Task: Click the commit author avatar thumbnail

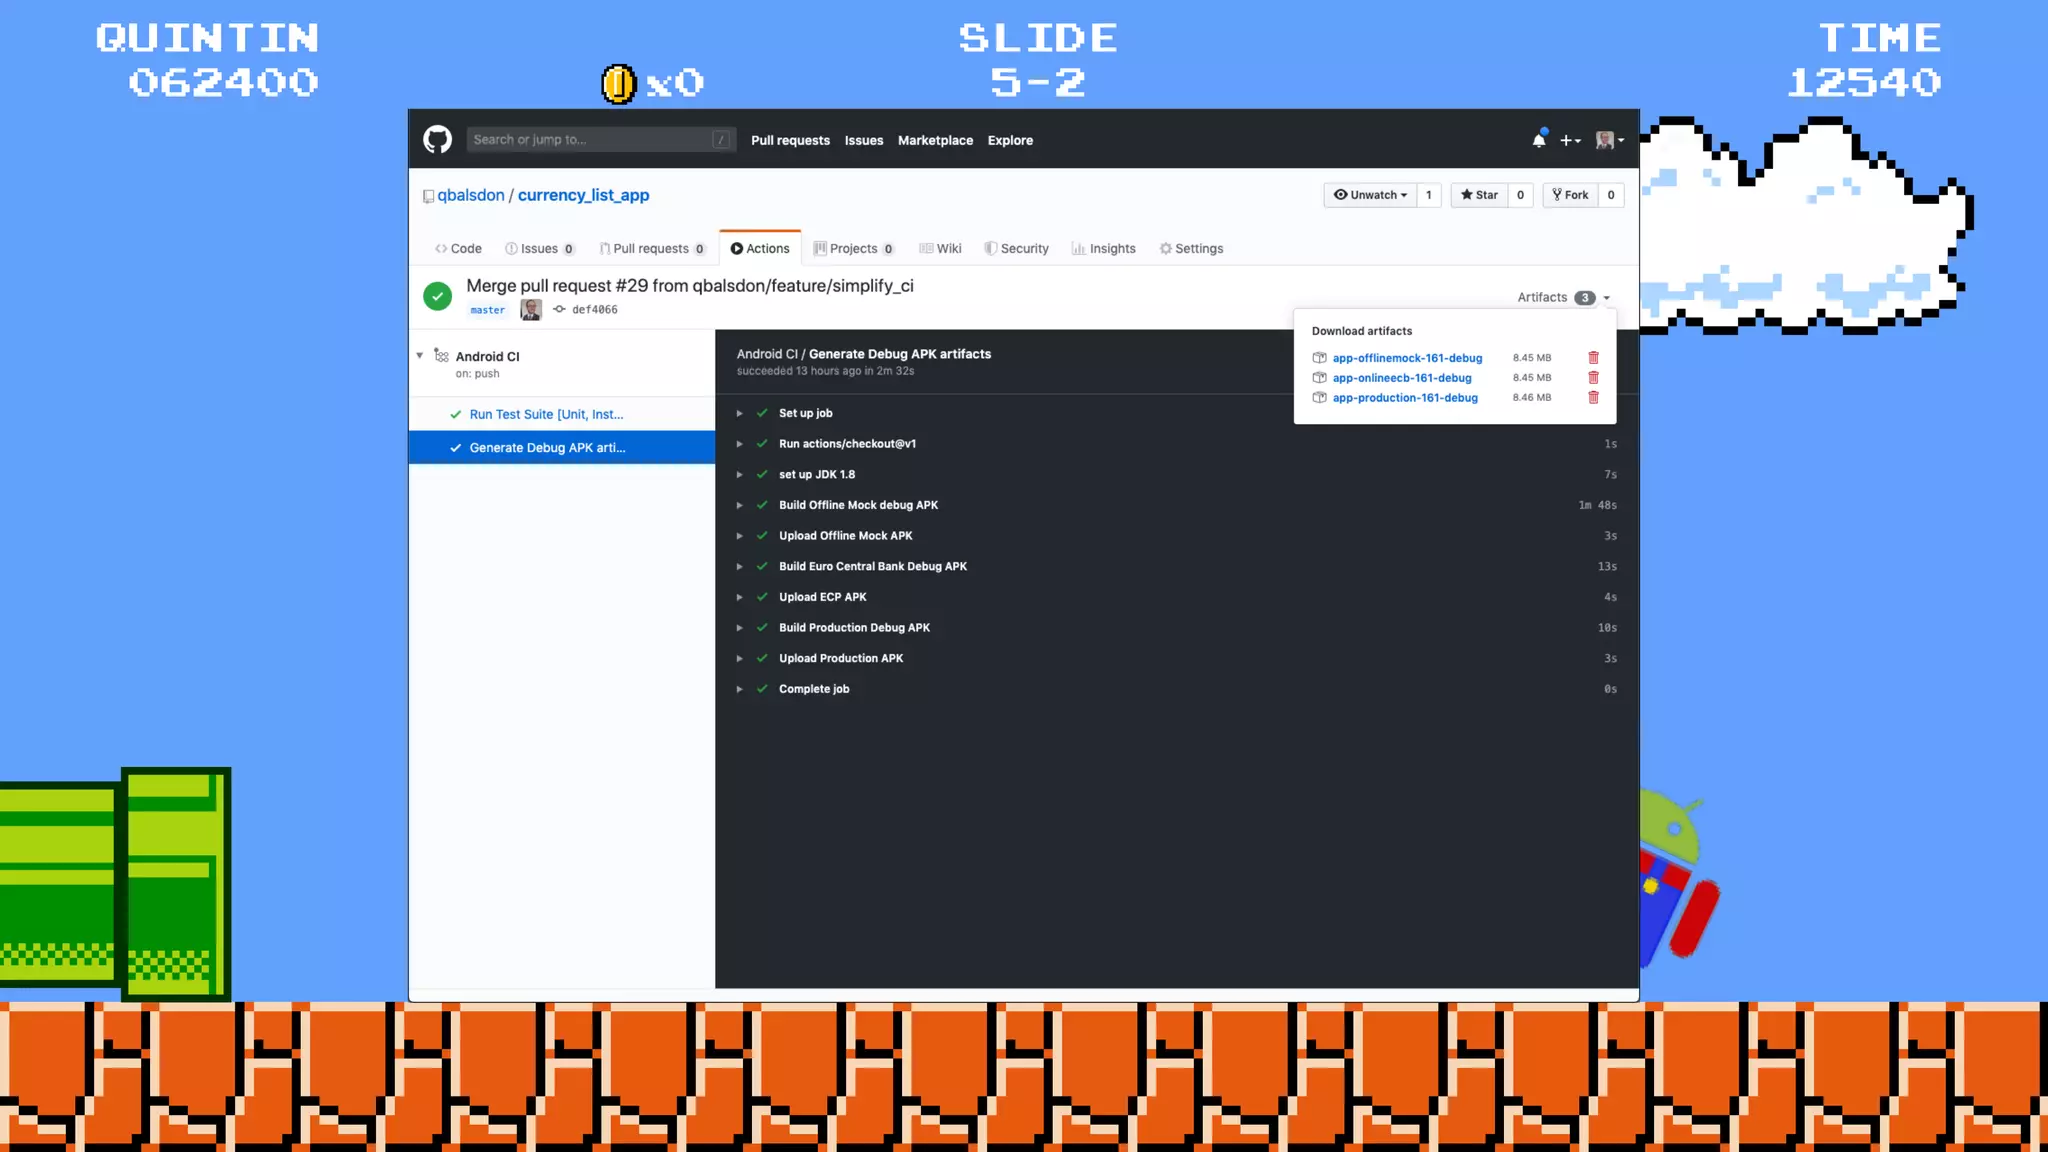Action: click(x=531, y=310)
